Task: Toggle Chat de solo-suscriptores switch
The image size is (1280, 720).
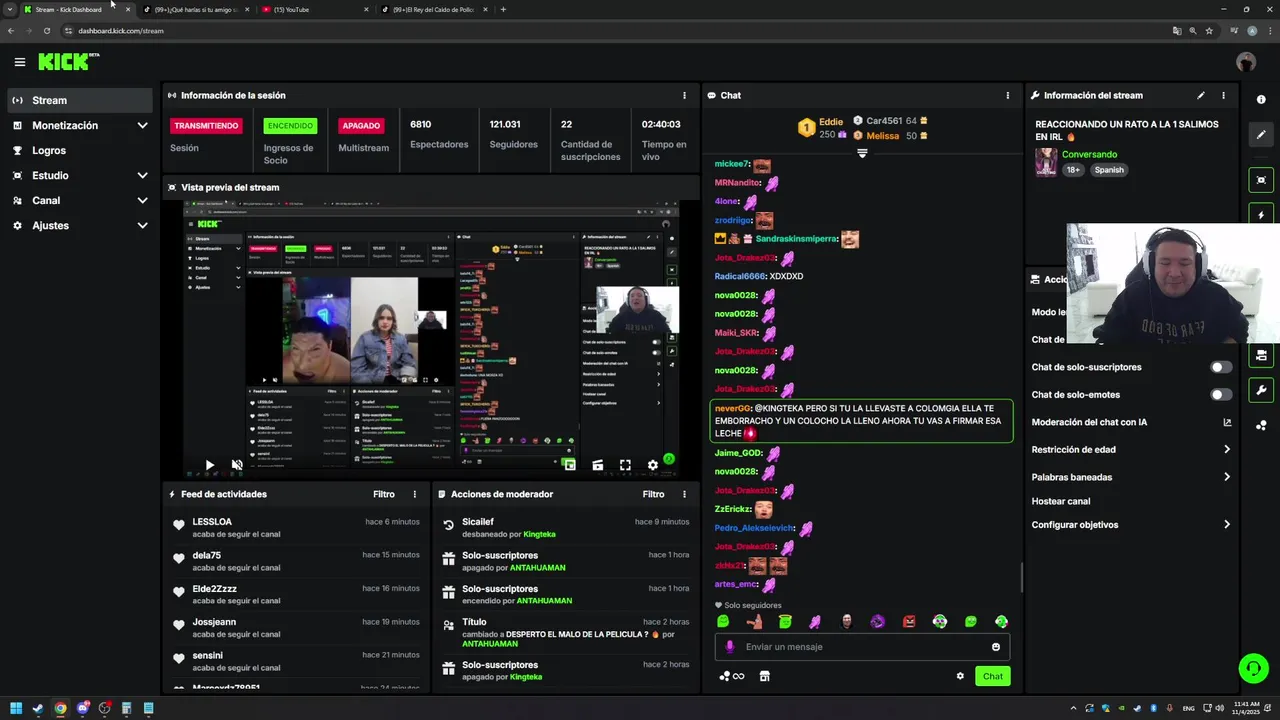Action: click(x=1221, y=367)
